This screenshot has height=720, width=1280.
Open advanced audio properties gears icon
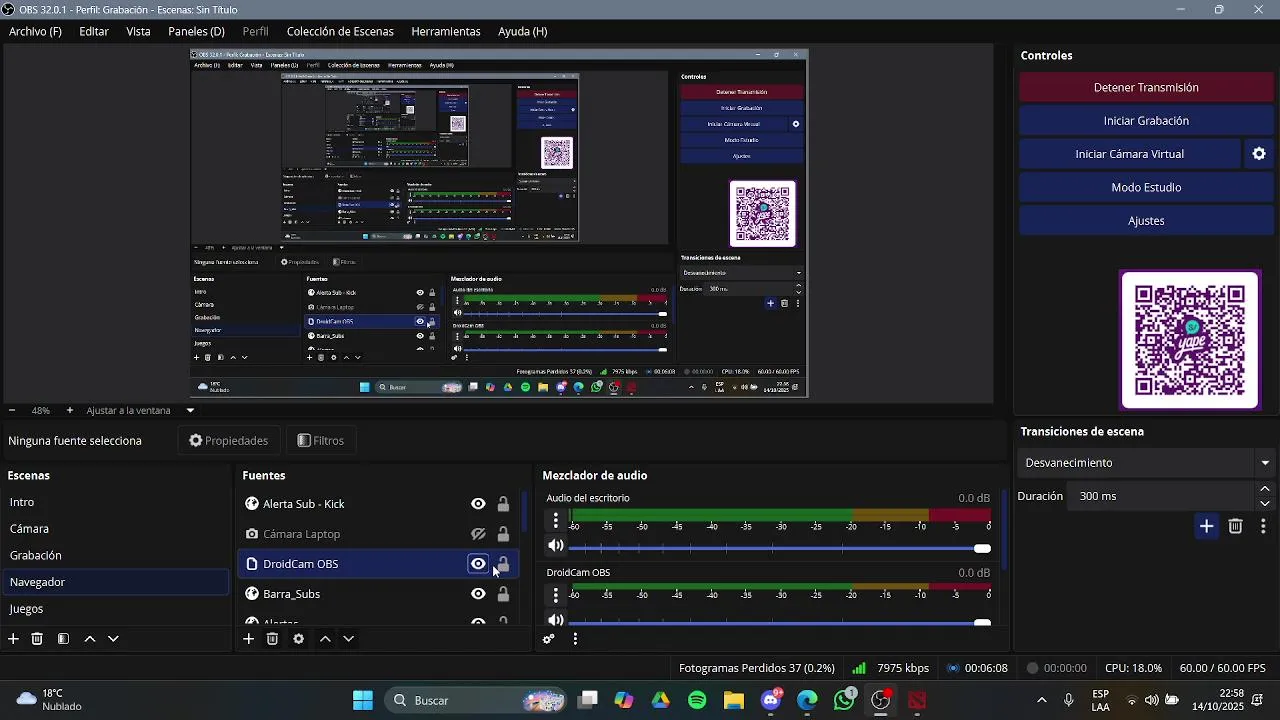click(549, 639)
